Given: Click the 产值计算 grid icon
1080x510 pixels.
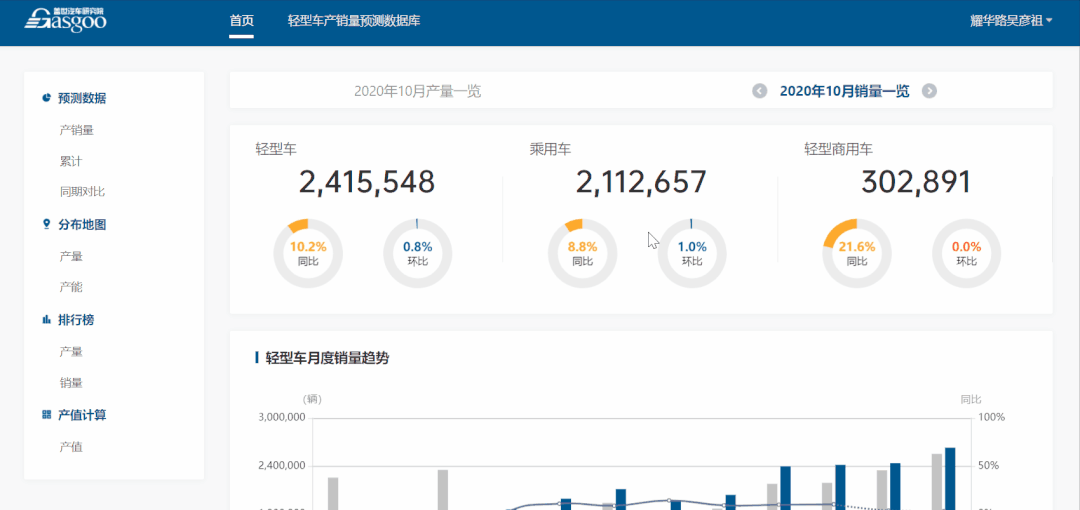Looking at the screenshot, I should pos(47,414).
